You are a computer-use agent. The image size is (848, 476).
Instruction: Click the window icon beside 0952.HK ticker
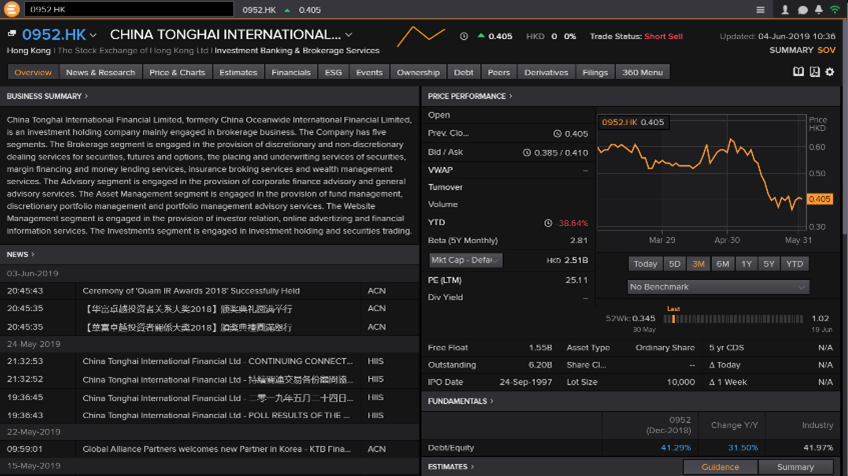coord(12,34)
